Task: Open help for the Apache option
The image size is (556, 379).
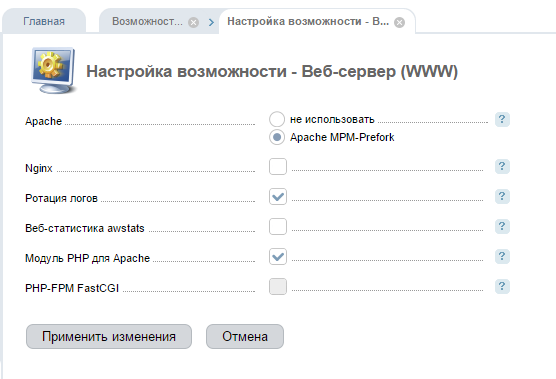Action: tap(502, 119)
